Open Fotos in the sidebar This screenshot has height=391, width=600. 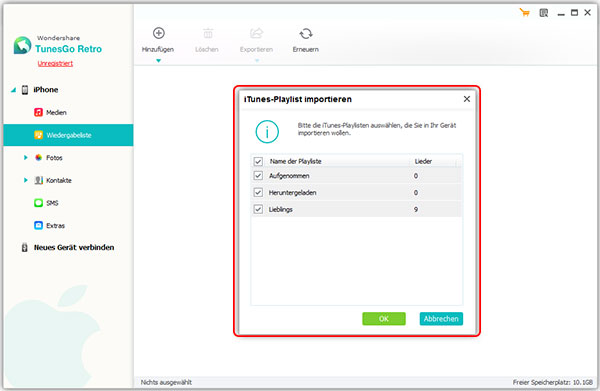[x=54, y=158]
